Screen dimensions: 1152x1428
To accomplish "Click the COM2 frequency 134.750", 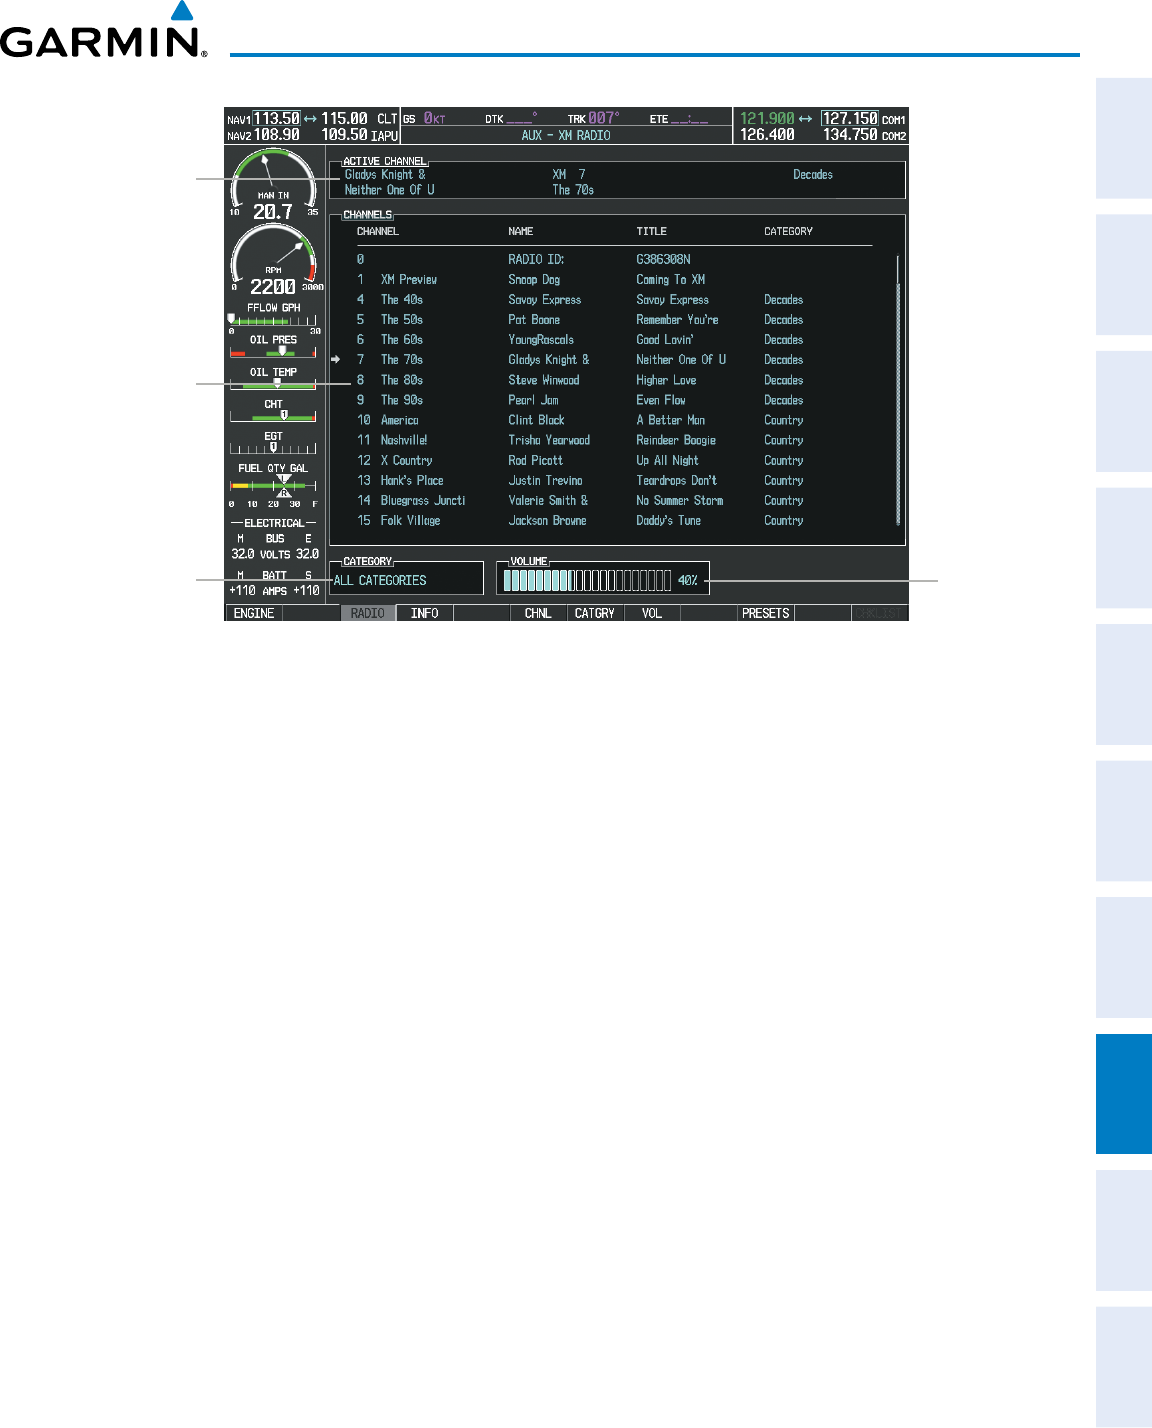I will 850,134.
